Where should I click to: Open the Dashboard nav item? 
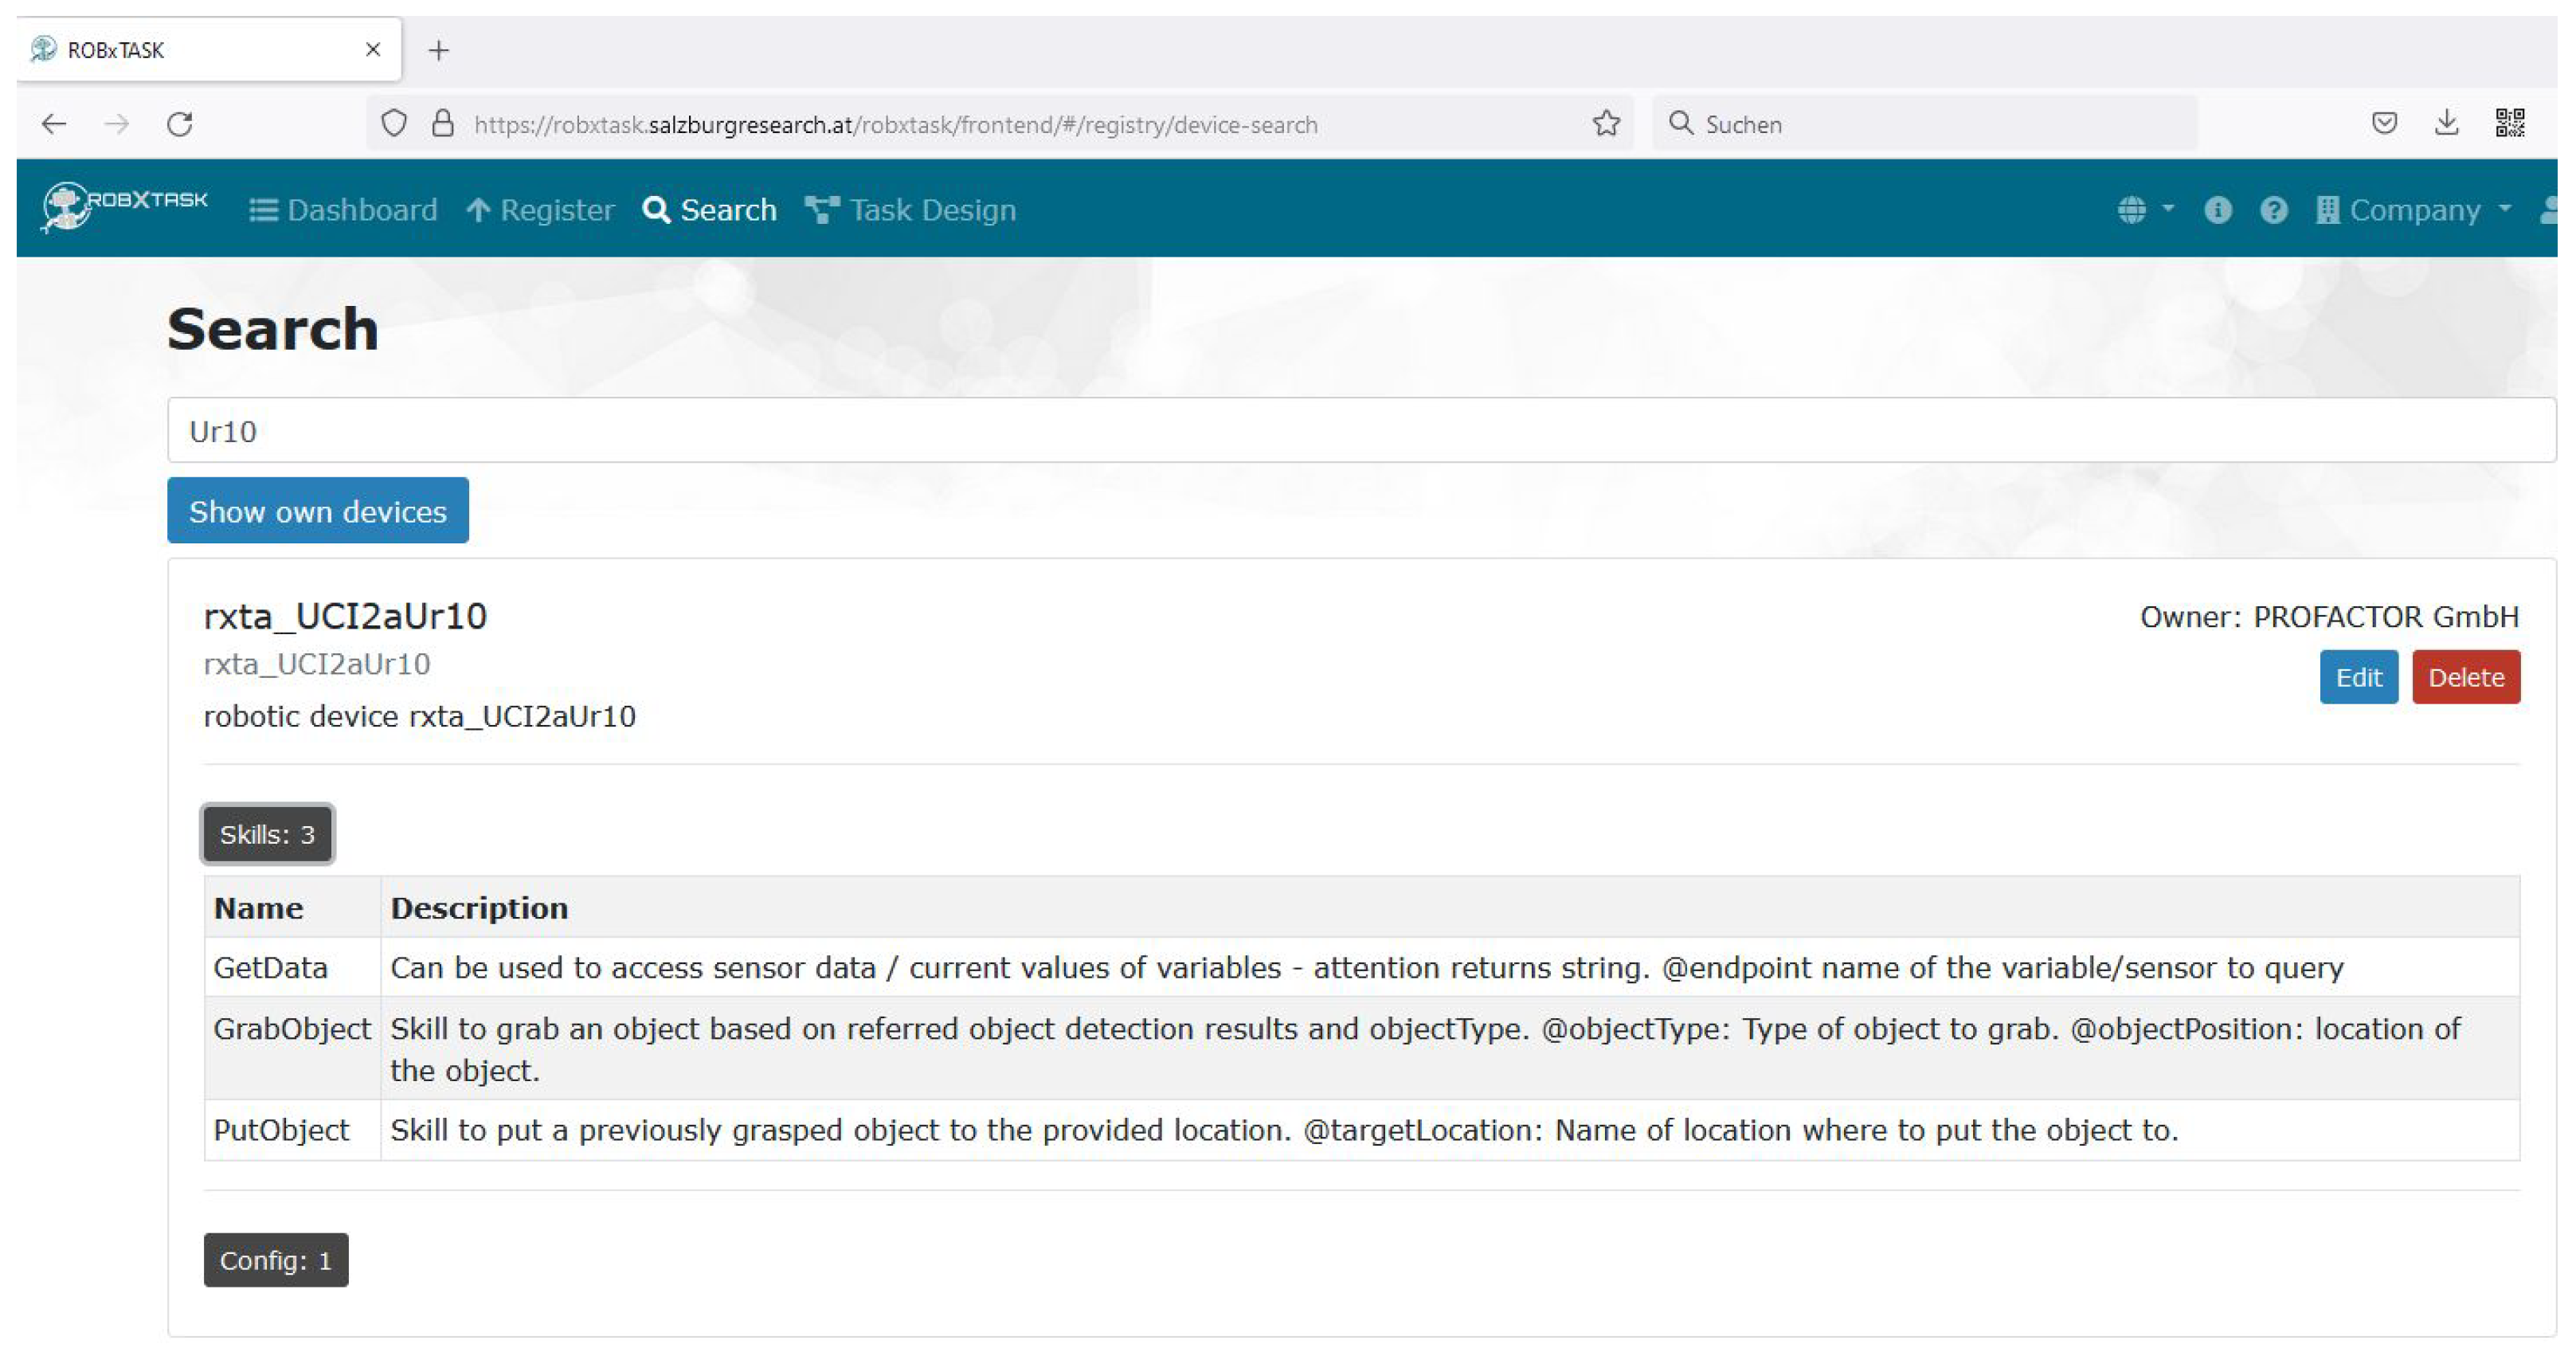[343, 210]
